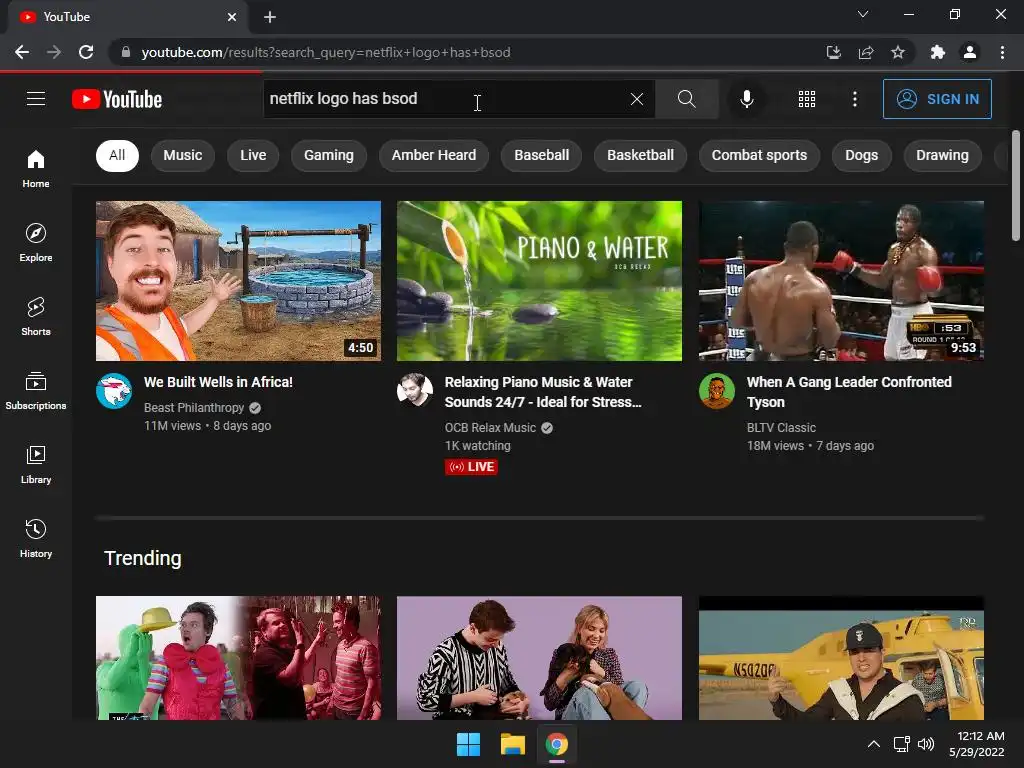Open Chrome extensions puzzle icon

tap(938, 52)
